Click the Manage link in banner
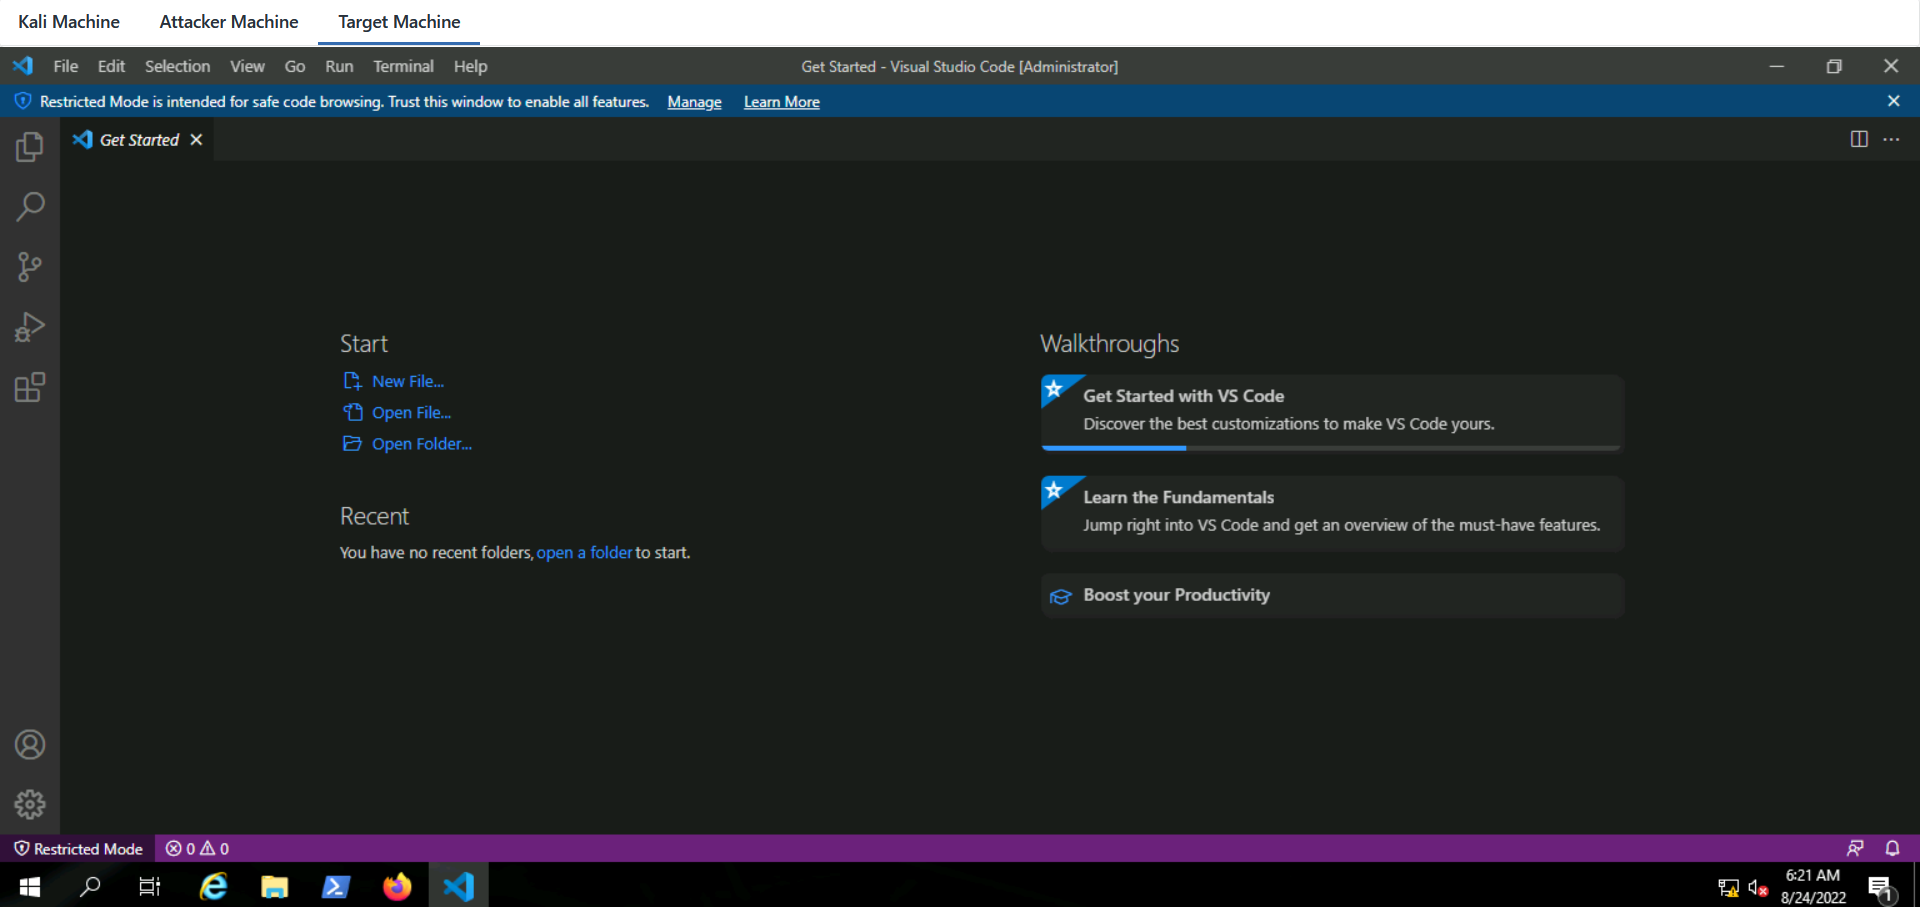 (x=694, y=102)
